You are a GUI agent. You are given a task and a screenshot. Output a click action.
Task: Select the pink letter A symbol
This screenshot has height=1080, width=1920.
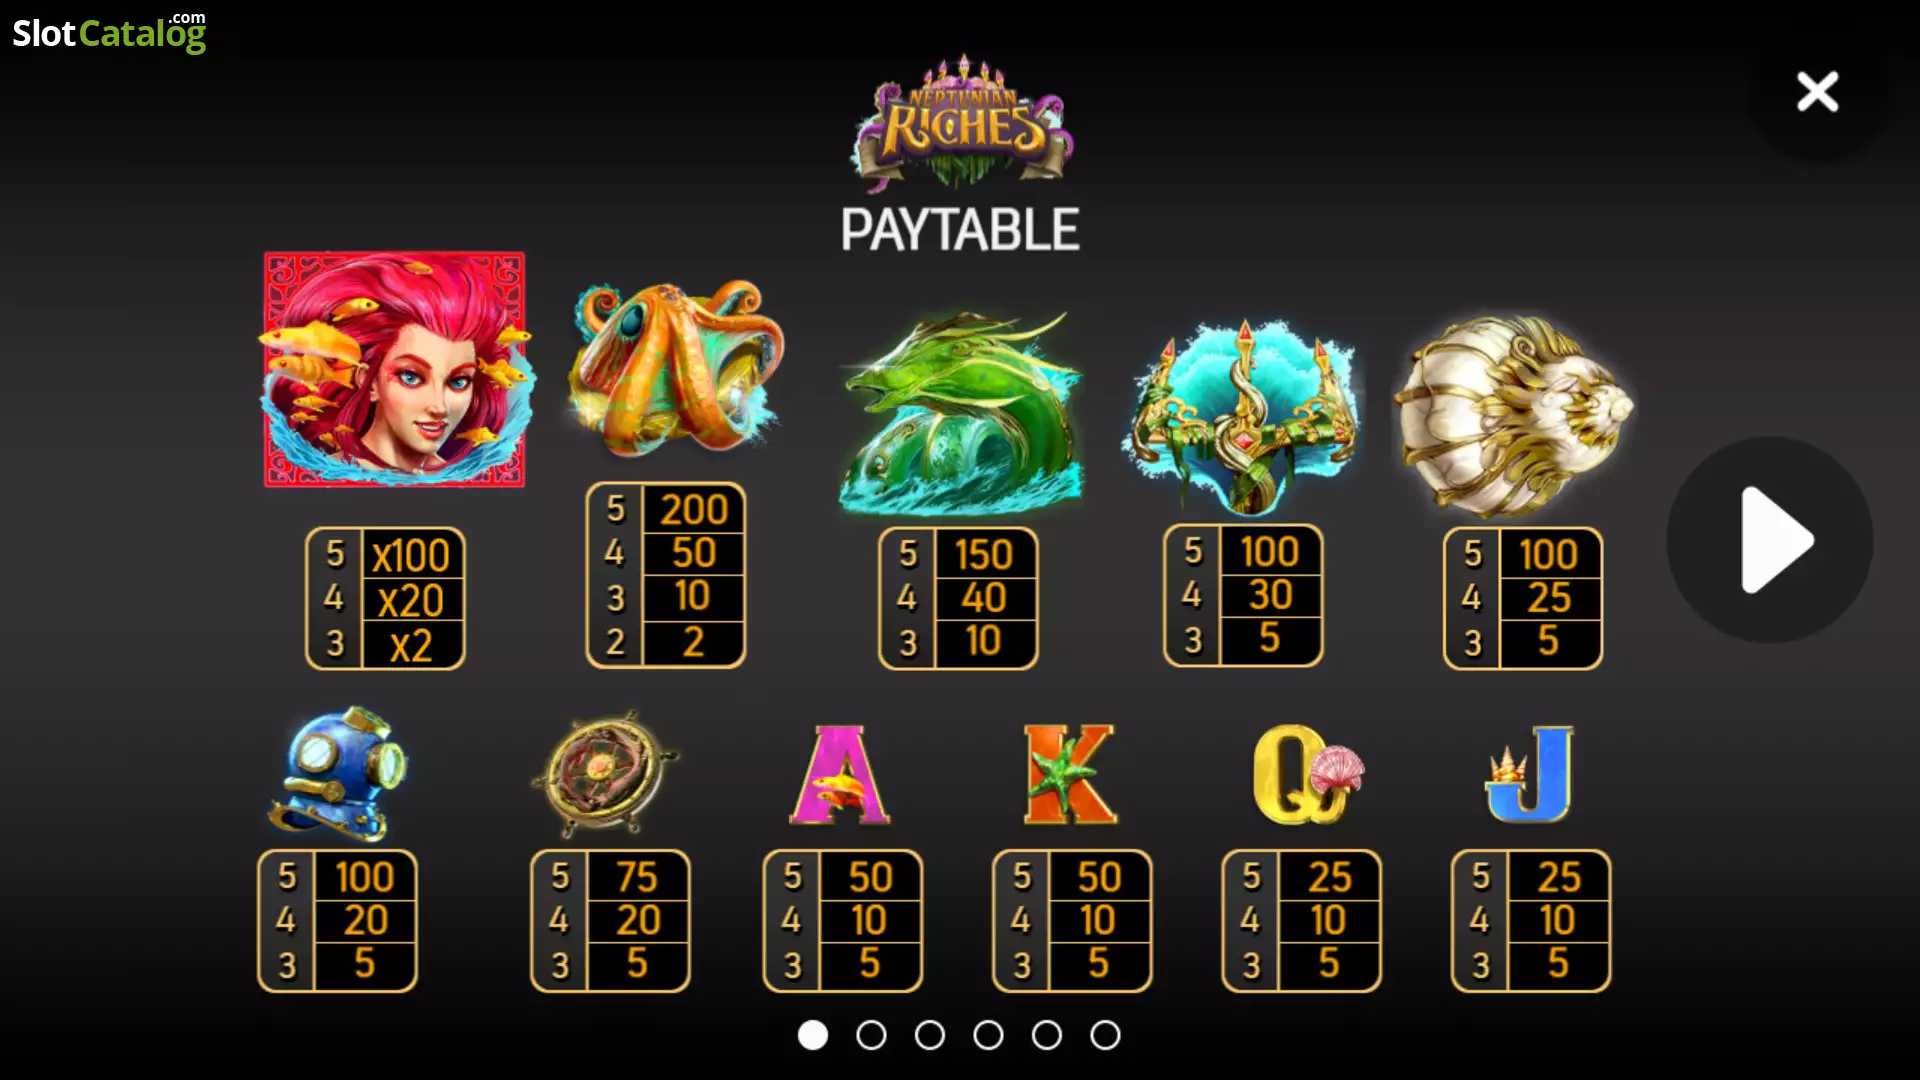click(840, 775)
